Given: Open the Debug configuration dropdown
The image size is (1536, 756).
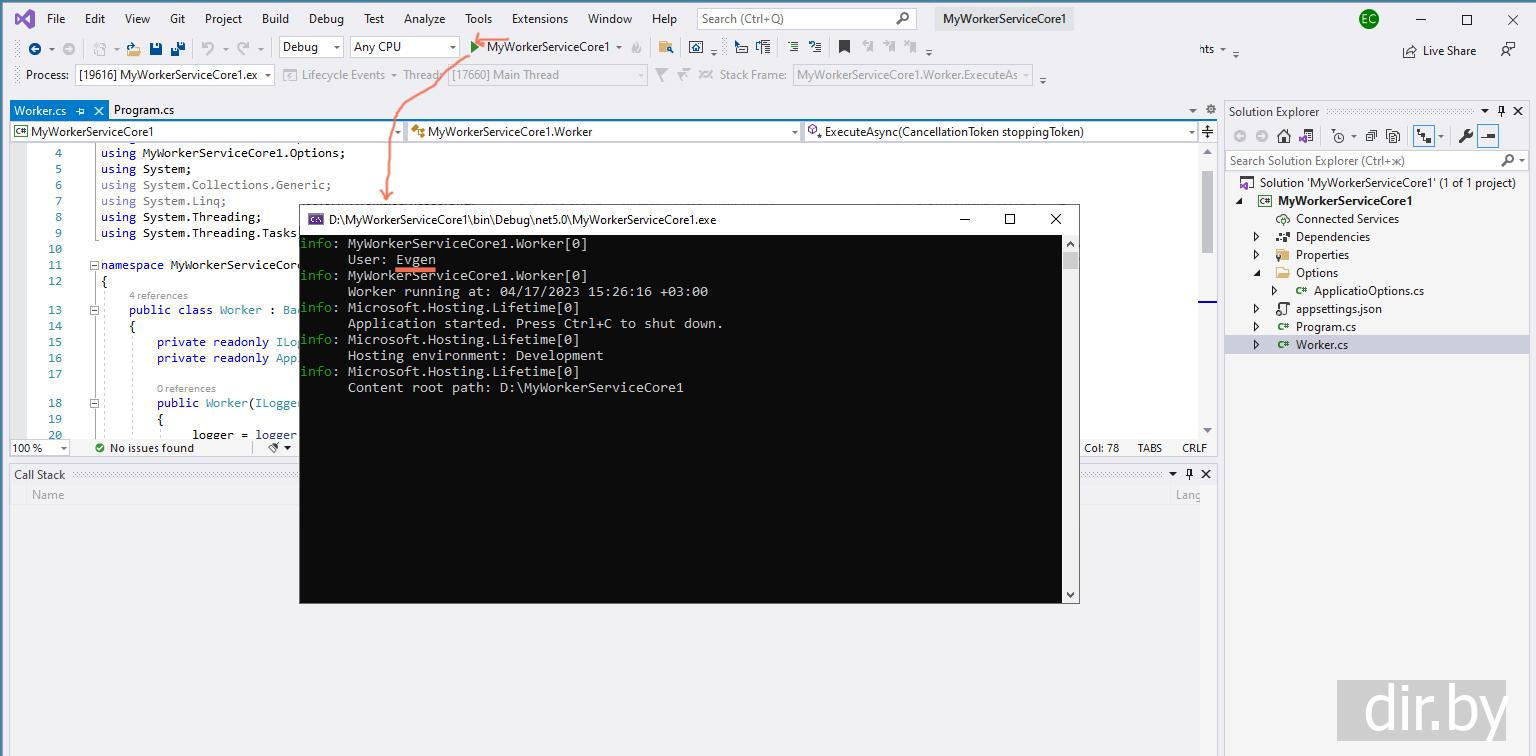Looking at the screenshot, I should point(311,47).
